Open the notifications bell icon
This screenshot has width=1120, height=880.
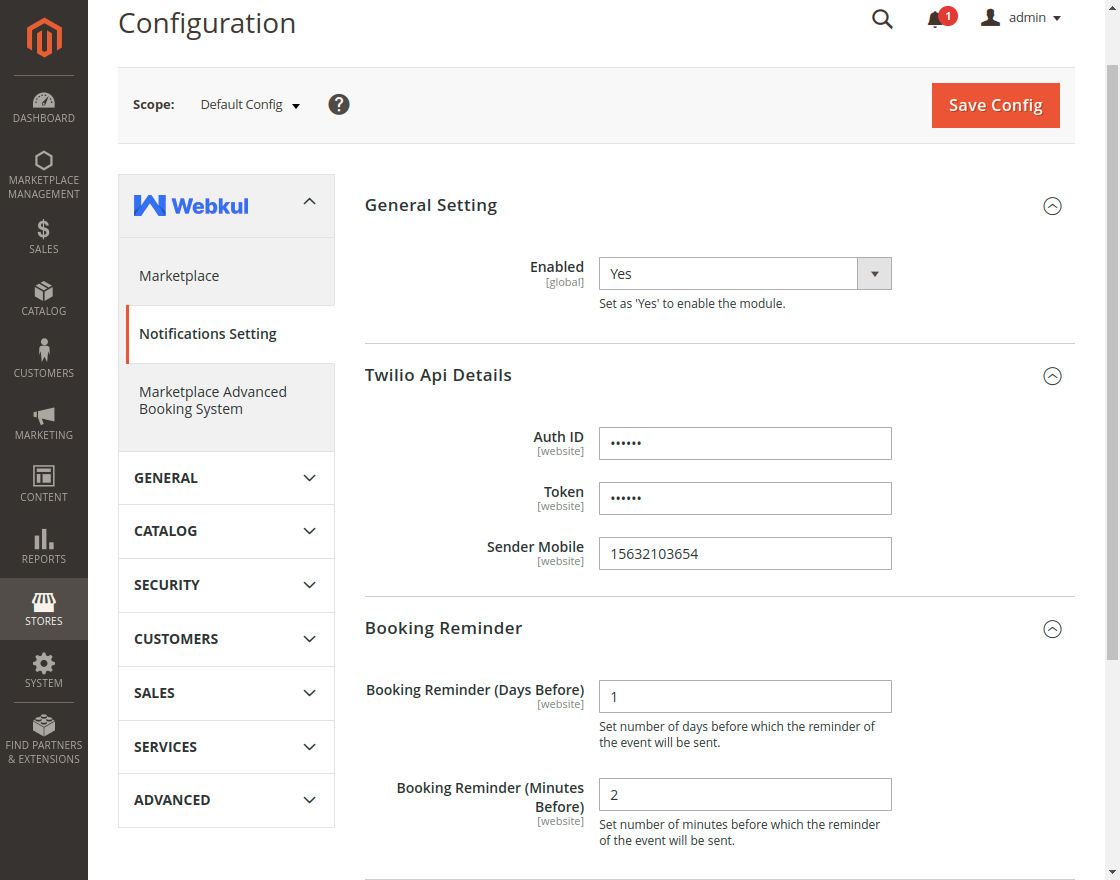[x=936, y=19]
